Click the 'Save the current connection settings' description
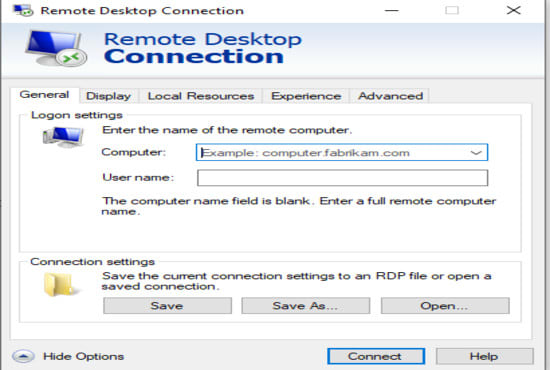Screen dimensions: 550x370 pos(296,281)
